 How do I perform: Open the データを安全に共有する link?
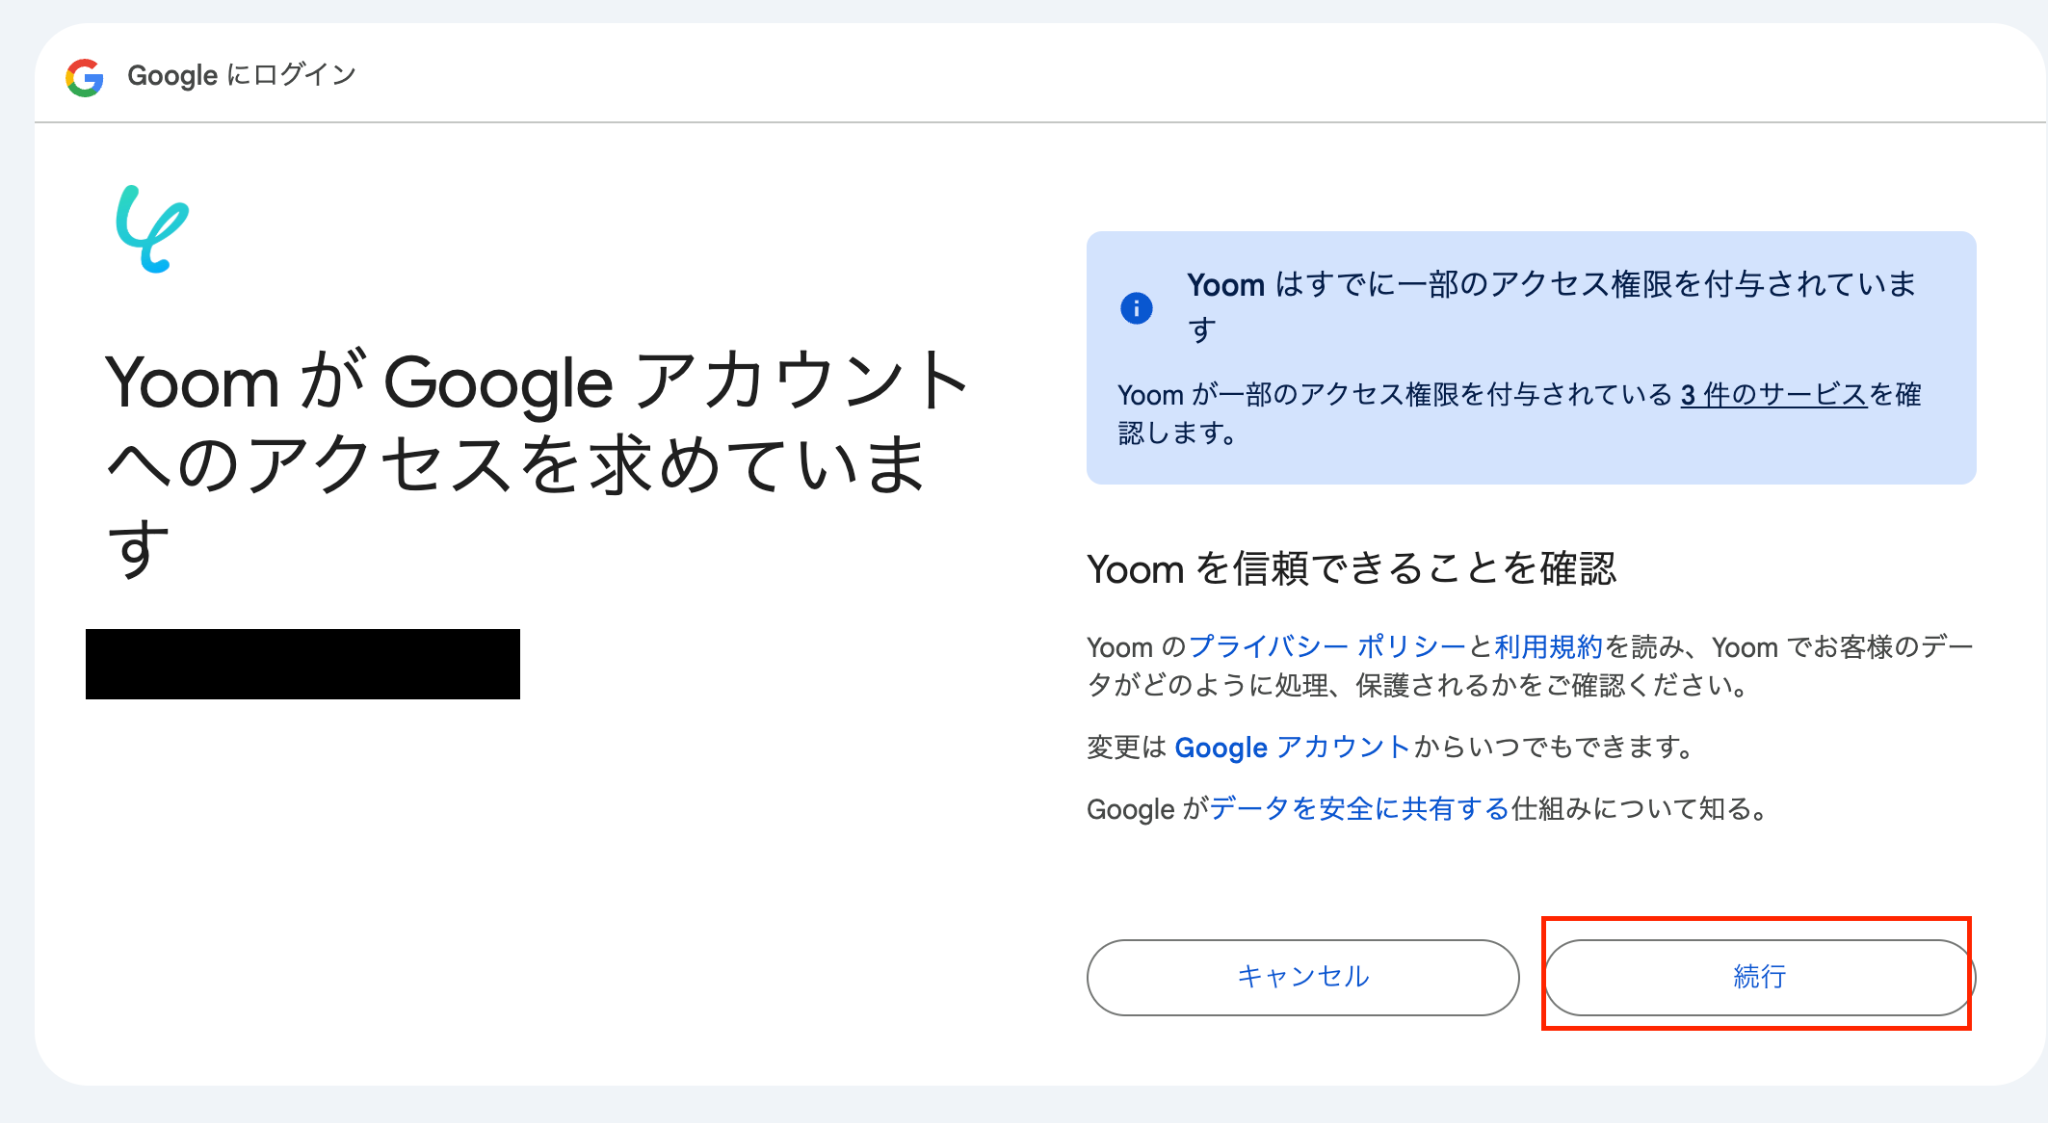point(1359,808)
